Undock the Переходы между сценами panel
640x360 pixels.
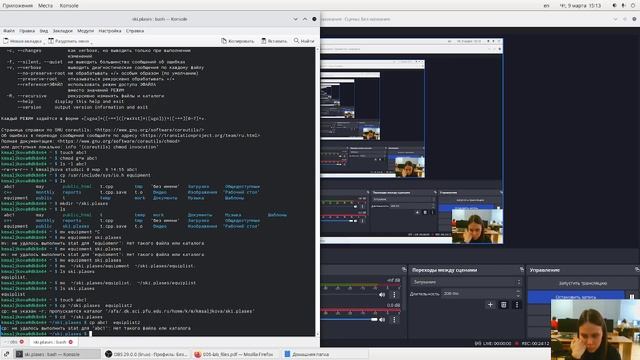[521, 270]
